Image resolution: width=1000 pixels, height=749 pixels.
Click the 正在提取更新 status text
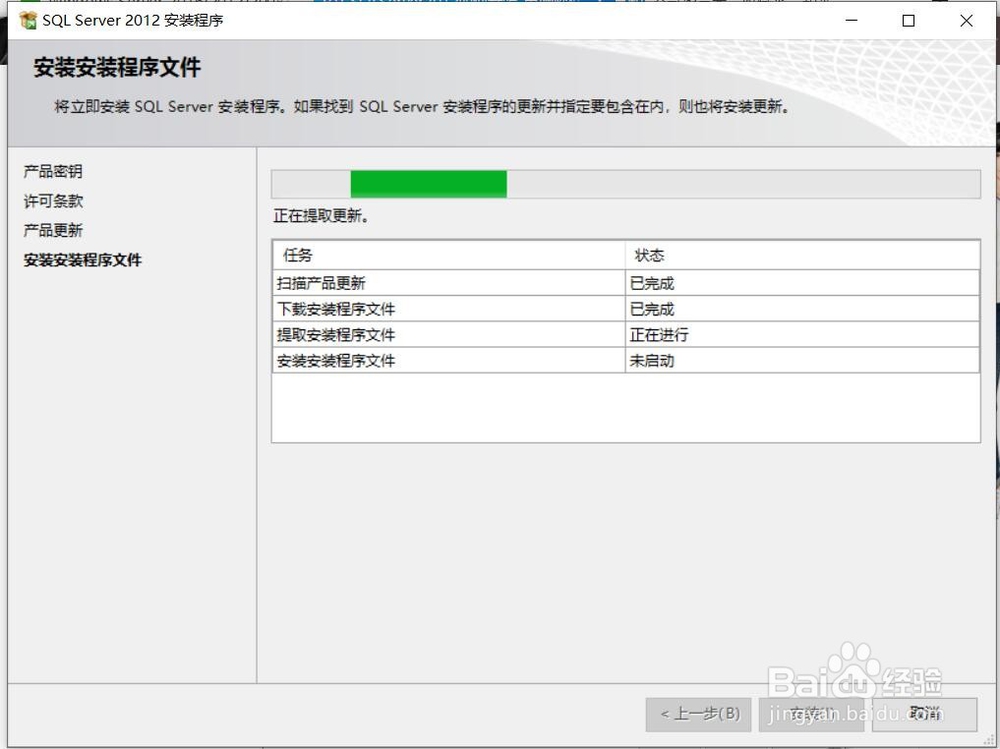point(321,216)
